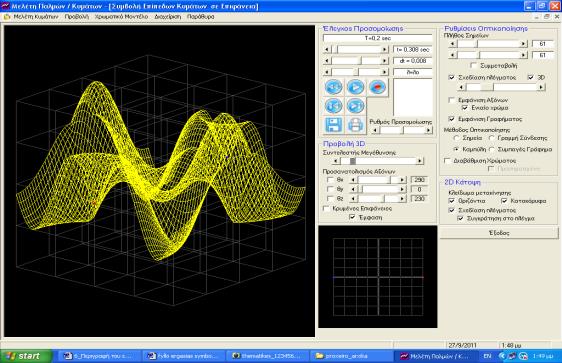Toggle the 3D checkbox
The height and width of the screenshot is (363, 562).
click(531, 77)
